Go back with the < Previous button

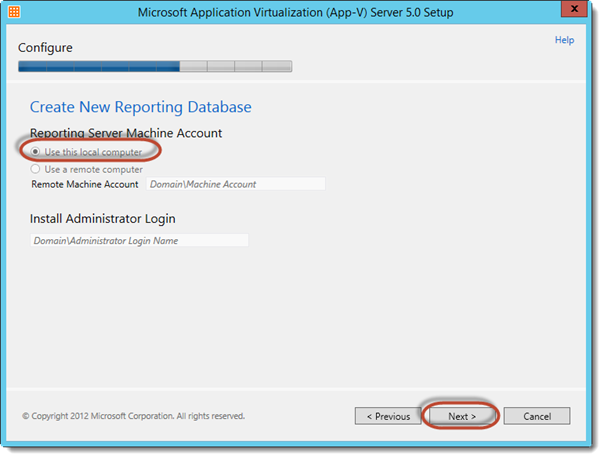click(388, 416)
